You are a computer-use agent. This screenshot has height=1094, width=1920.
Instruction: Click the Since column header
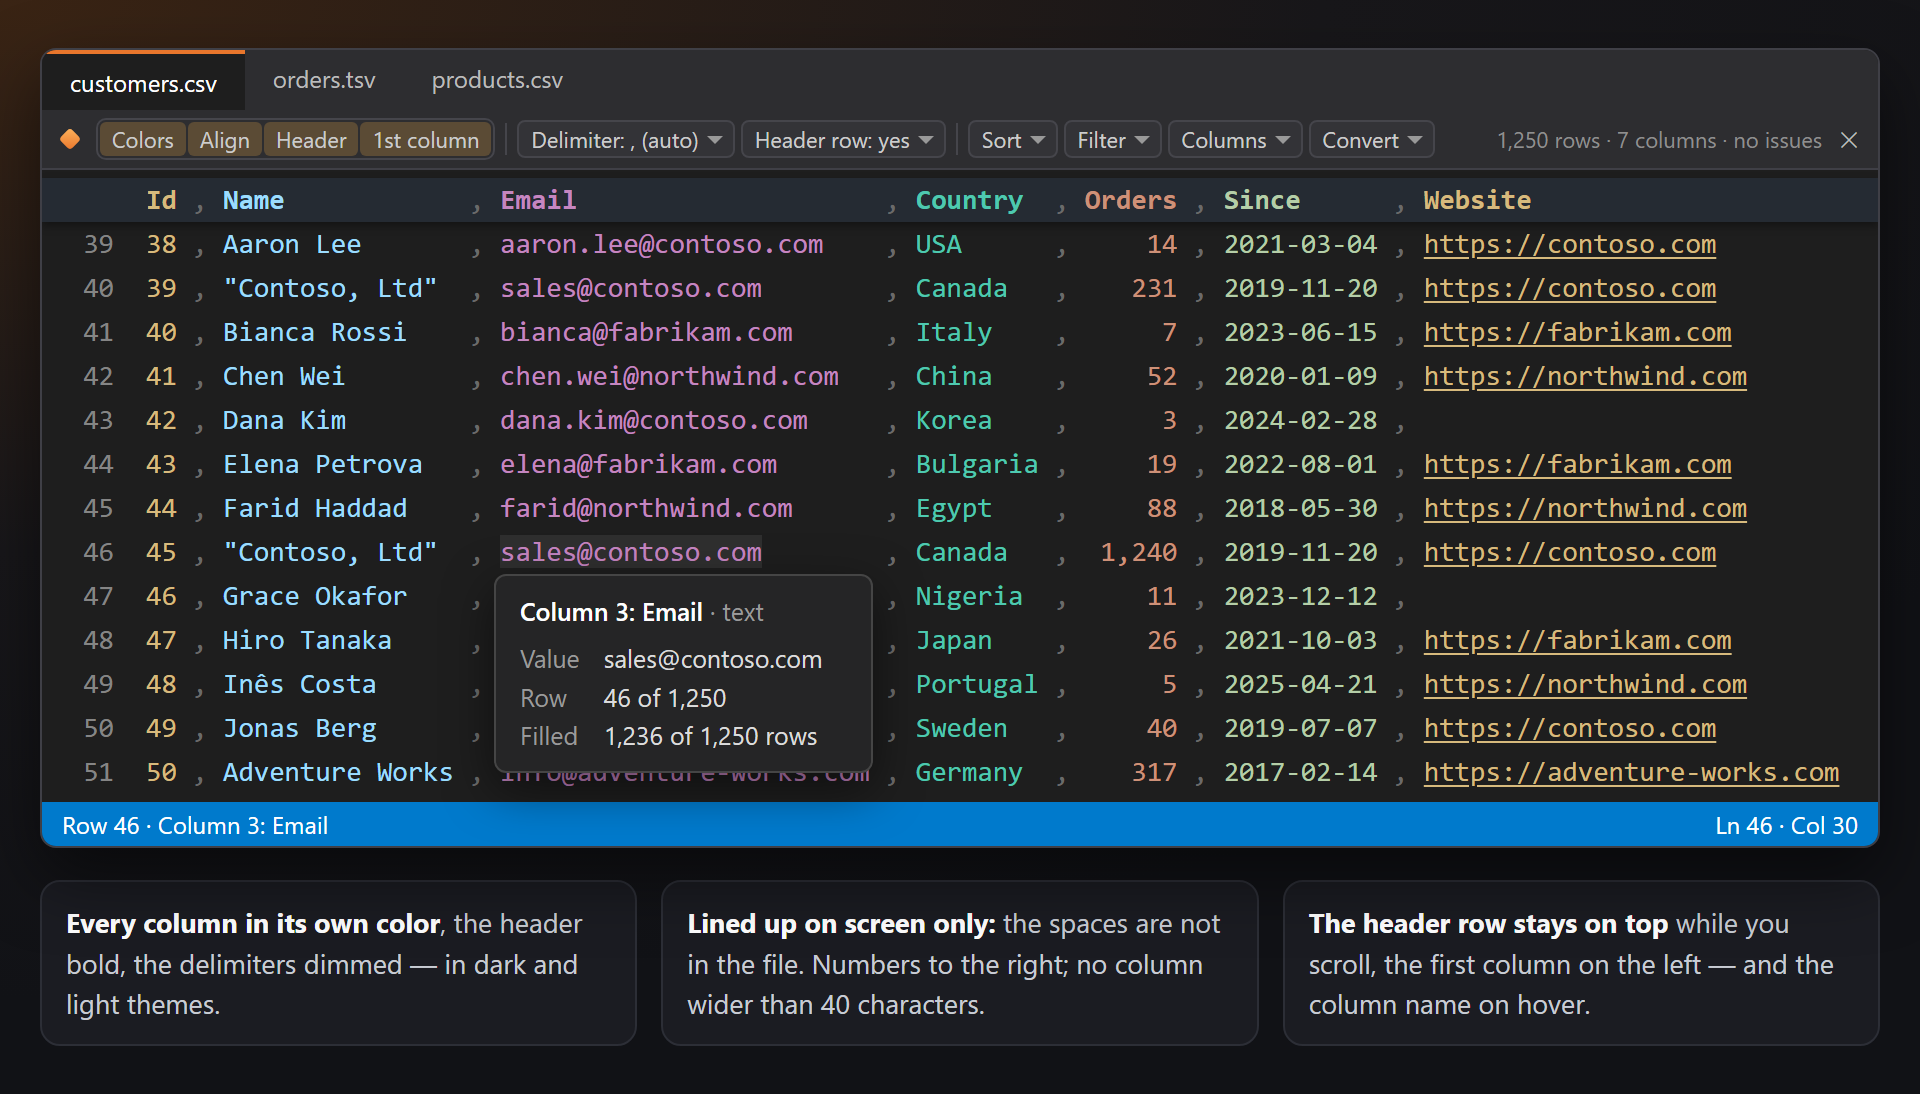pyautogui.click(x=1261, y=200)
